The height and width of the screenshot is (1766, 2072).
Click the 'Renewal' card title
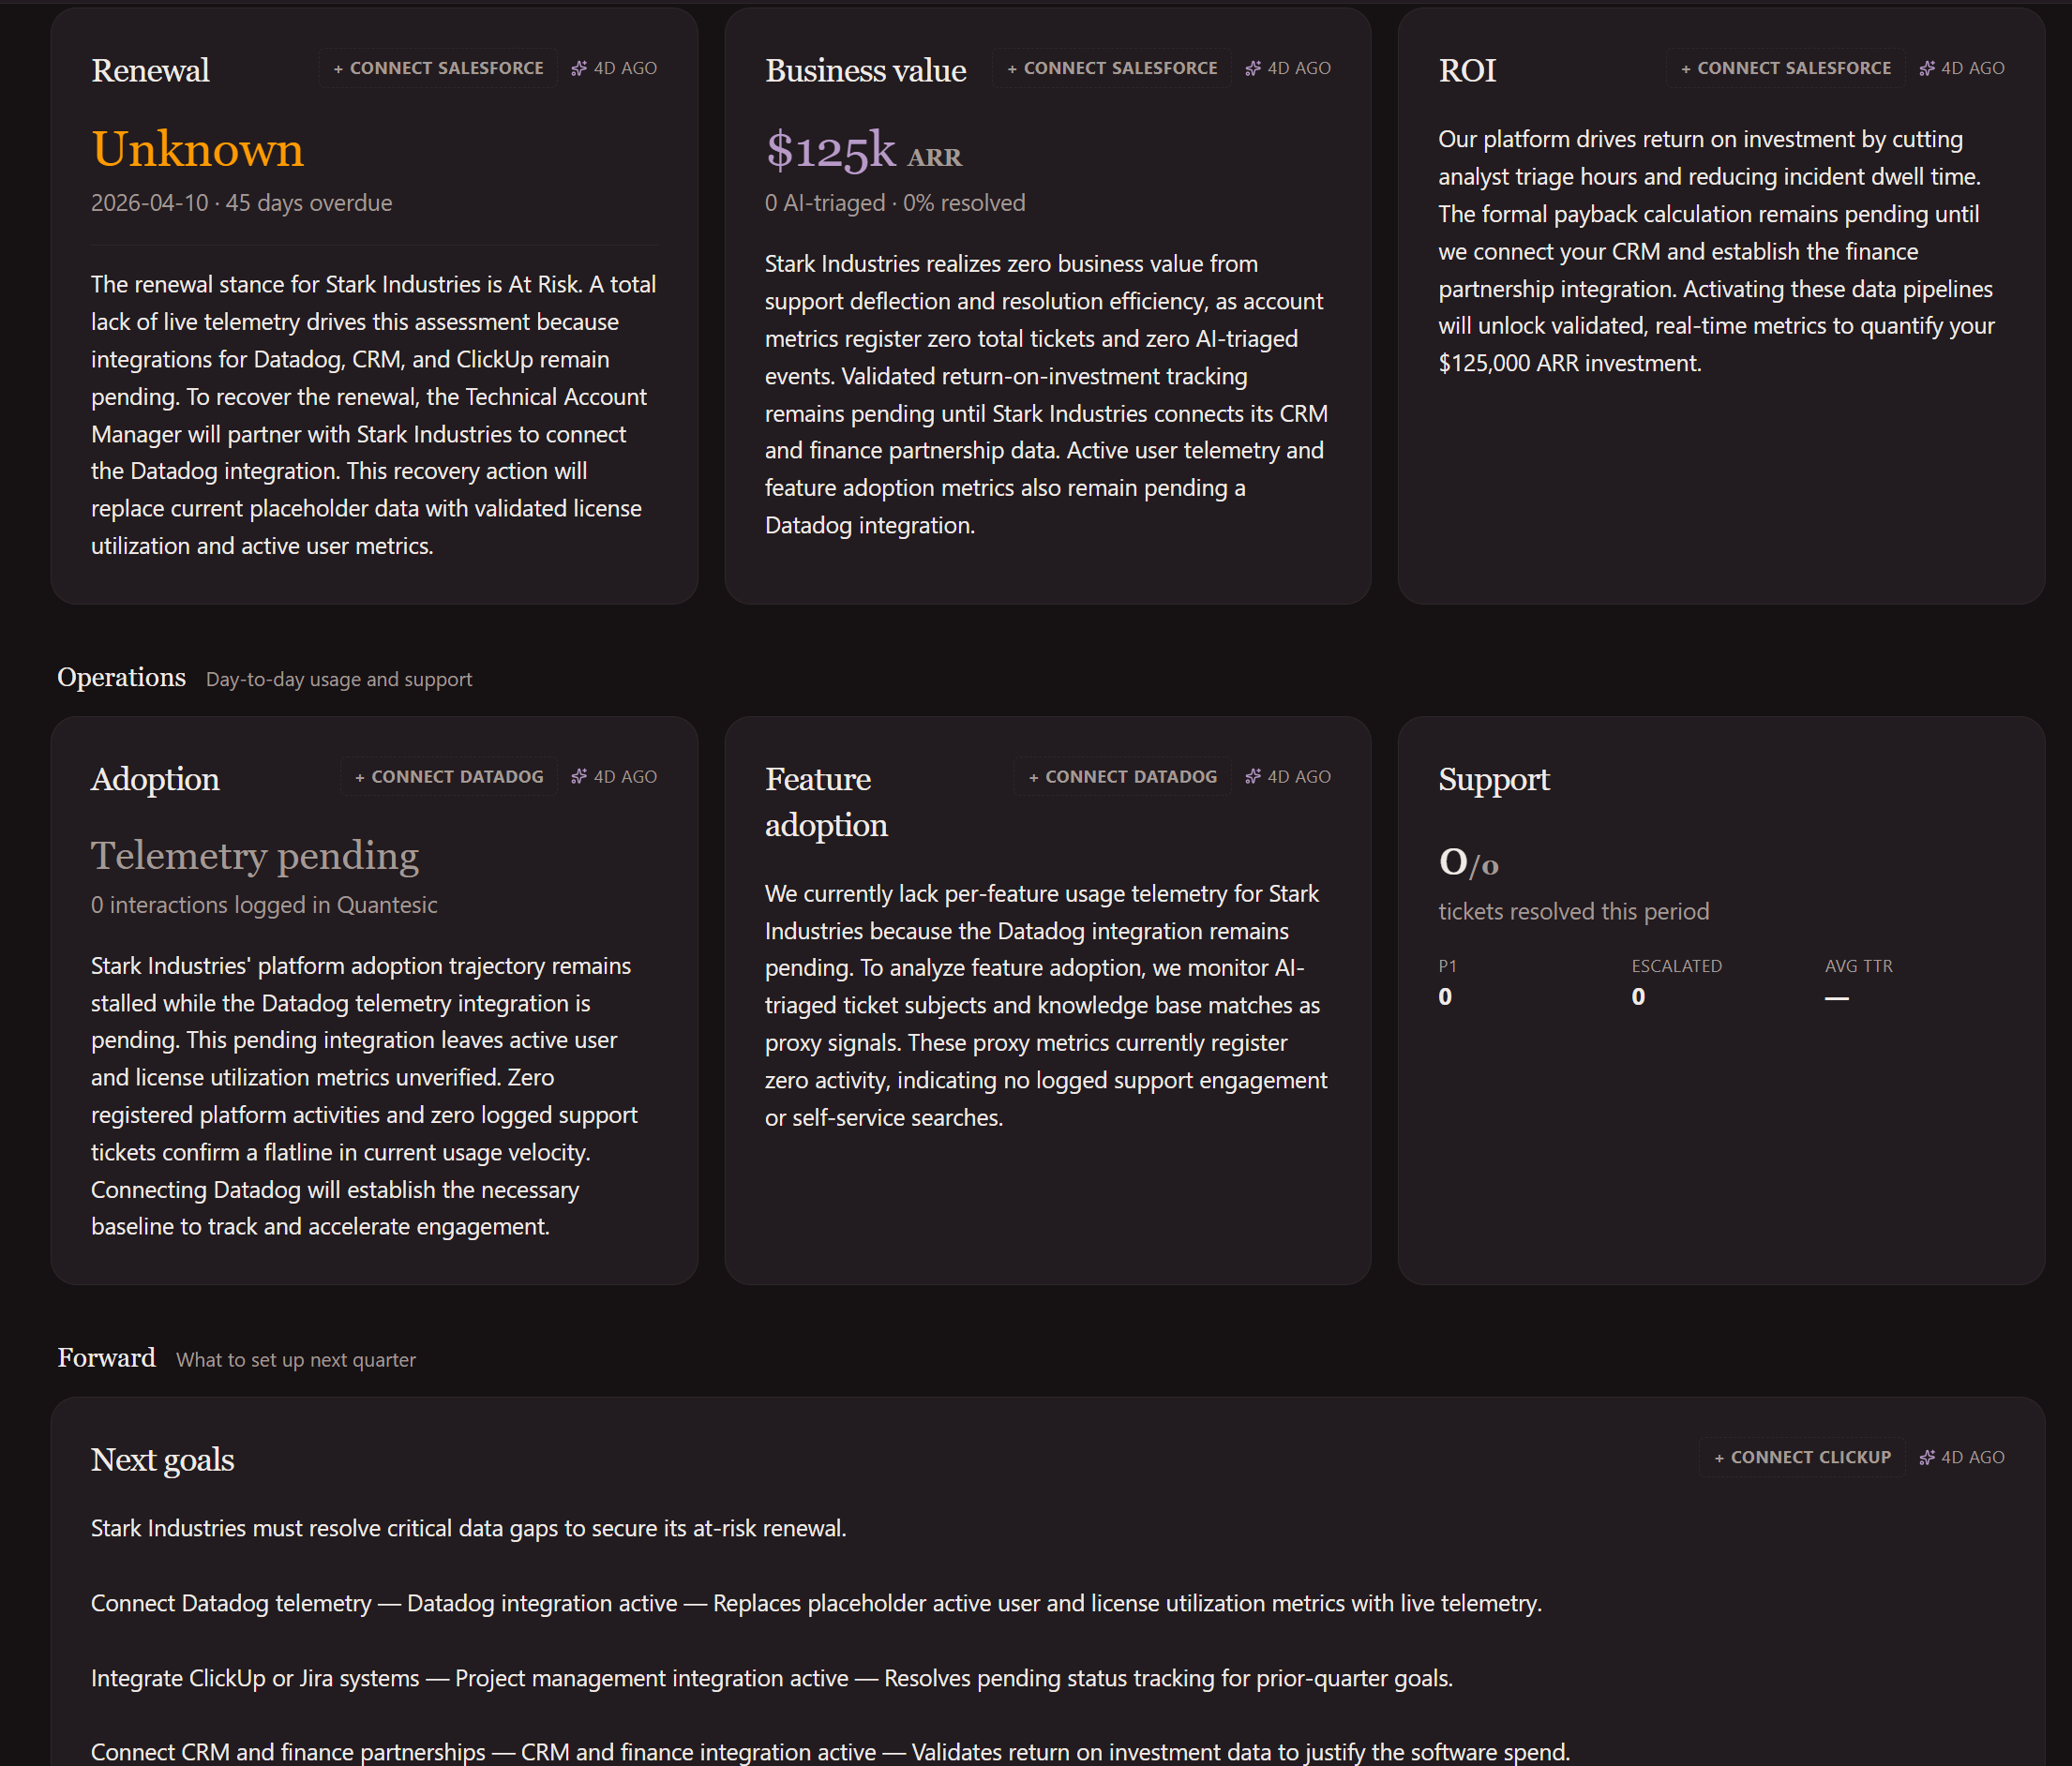click(150, 70)
